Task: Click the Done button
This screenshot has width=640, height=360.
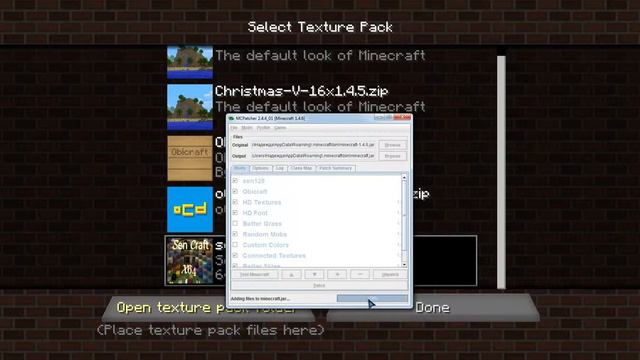Action: click(433, 308)
